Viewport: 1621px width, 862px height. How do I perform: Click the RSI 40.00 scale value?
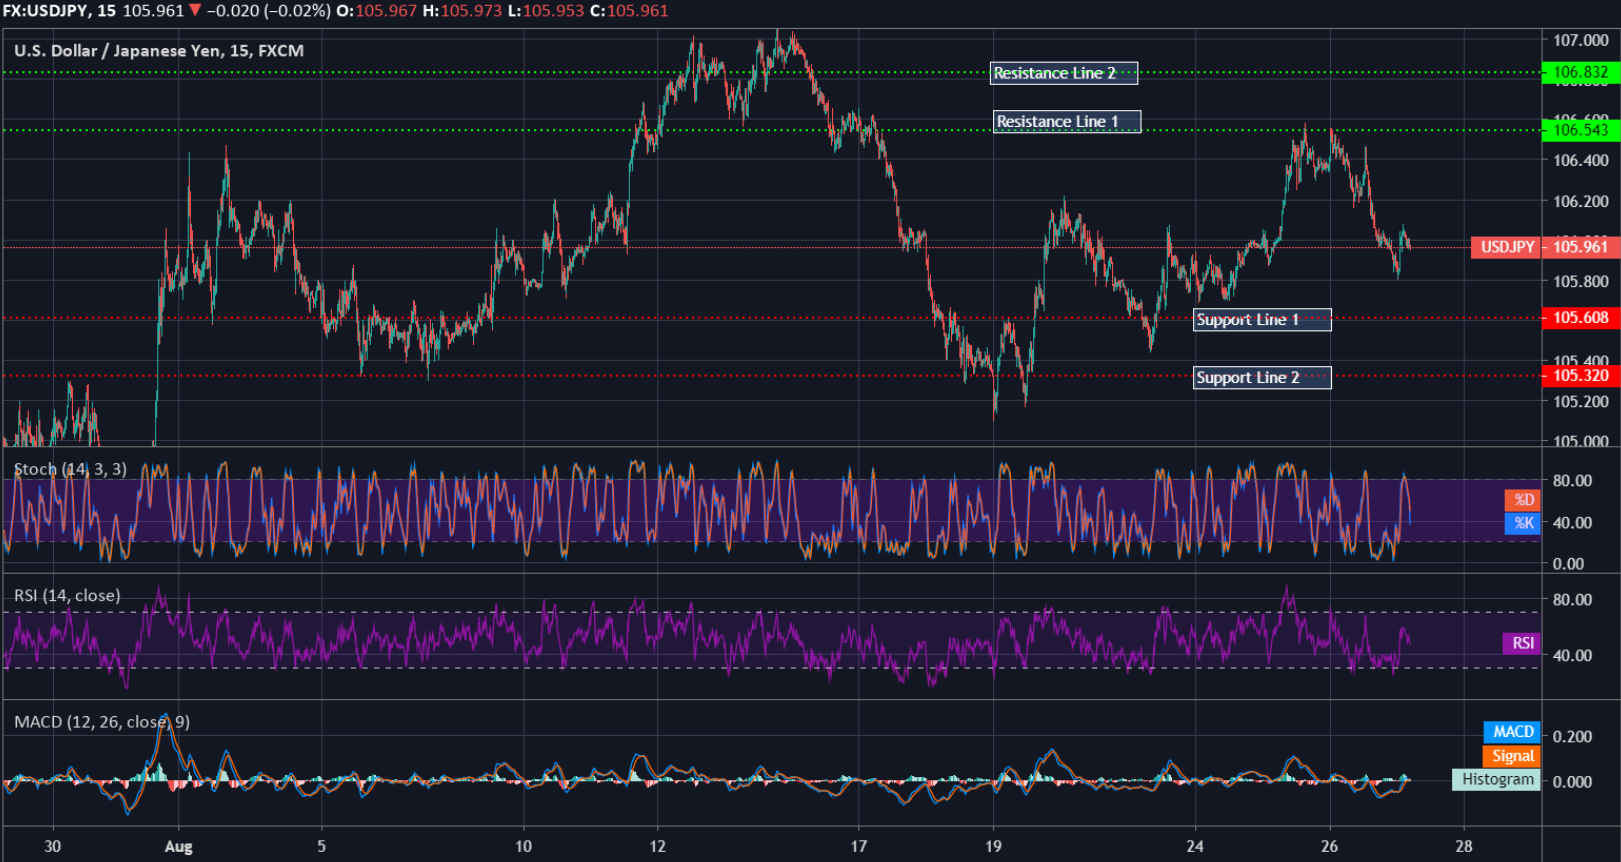1572,656
